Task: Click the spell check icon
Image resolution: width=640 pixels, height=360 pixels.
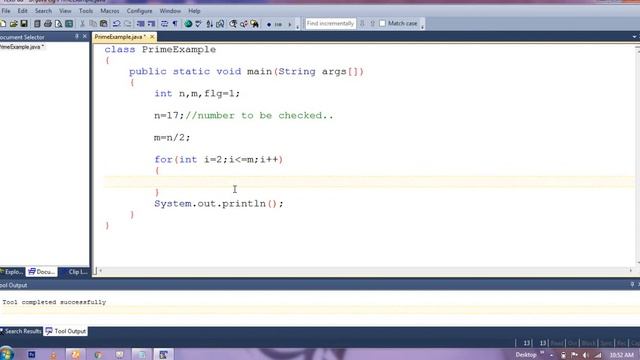Action: (x=199, y=24)
